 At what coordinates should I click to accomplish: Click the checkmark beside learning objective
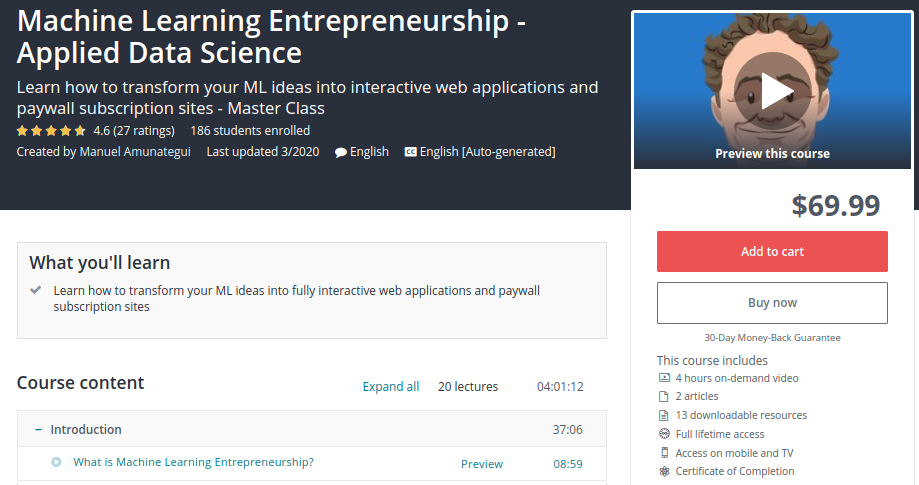coord(36,290)
